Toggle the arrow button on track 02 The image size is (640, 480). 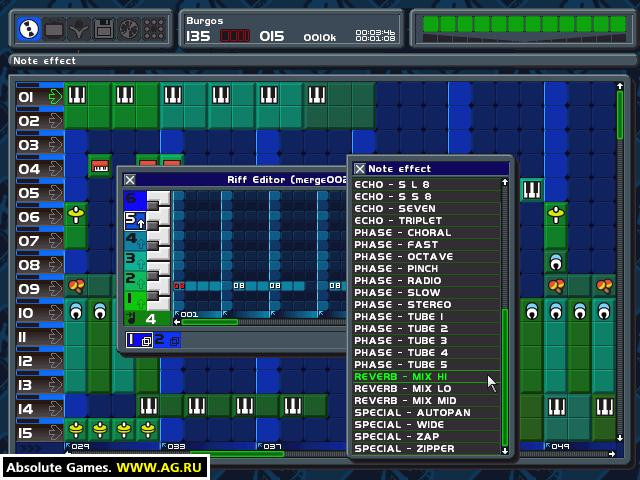(x=55, y=121)
